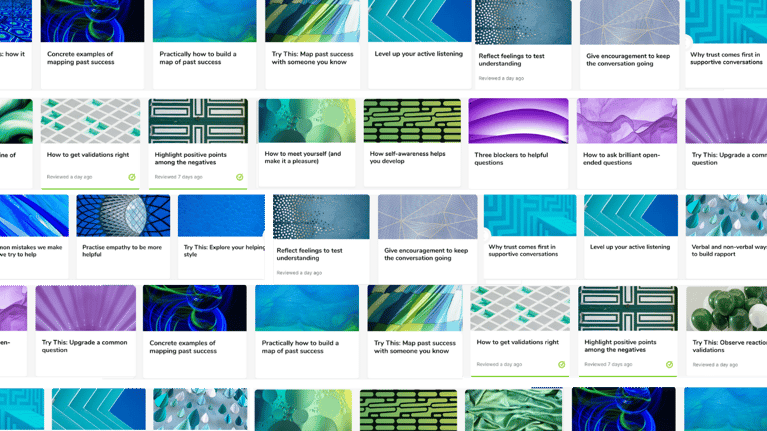Open "How to ask brilliant open-ended questions"
The image size is (767, 431).
pyautogui.click(x=618, y=158)
